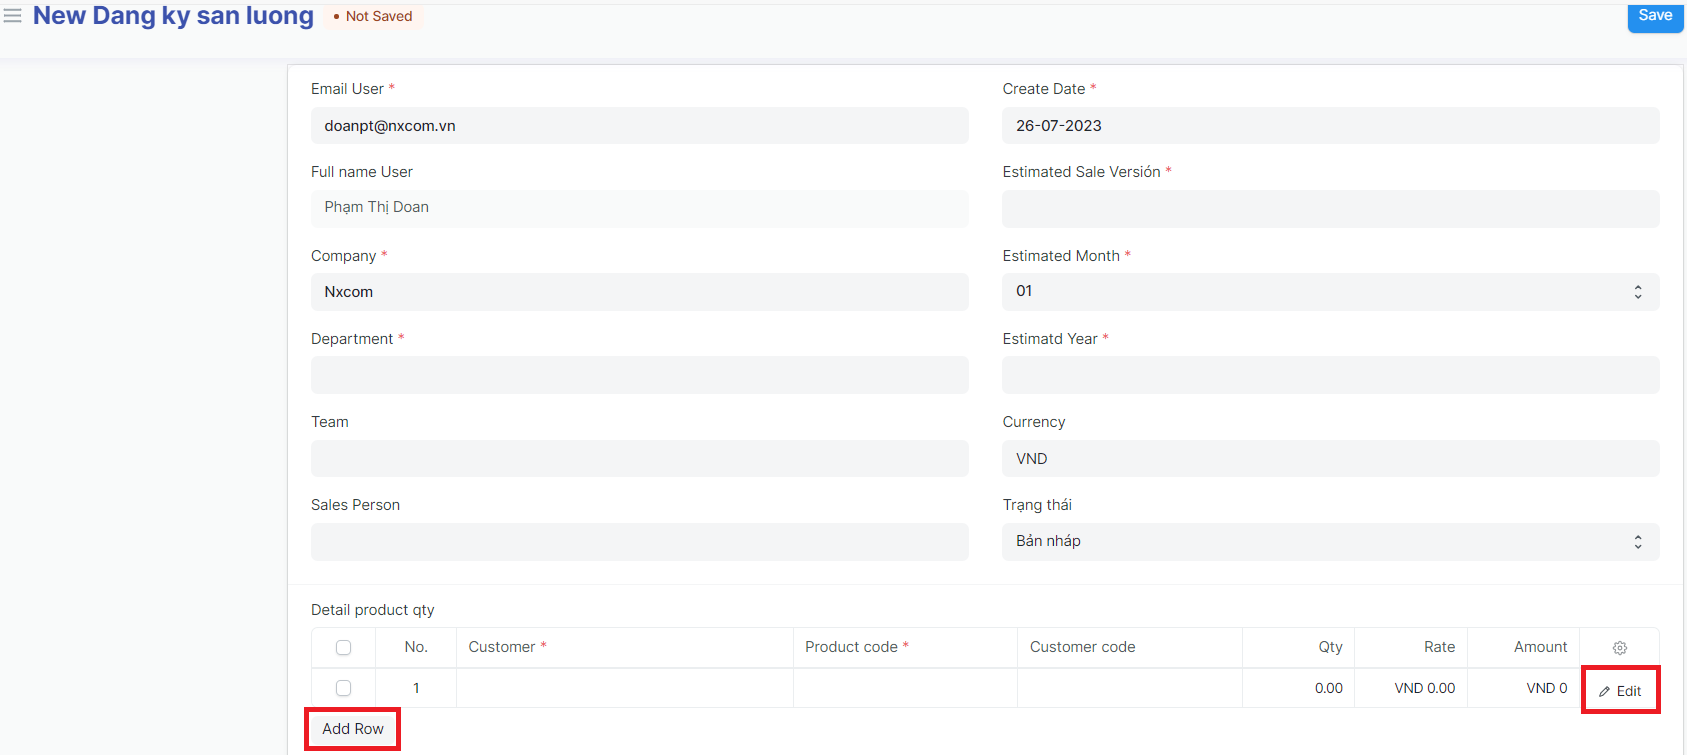Select the Estimated Sale Version field
Screen dimensions: 1687x755
click(1330, 209)
